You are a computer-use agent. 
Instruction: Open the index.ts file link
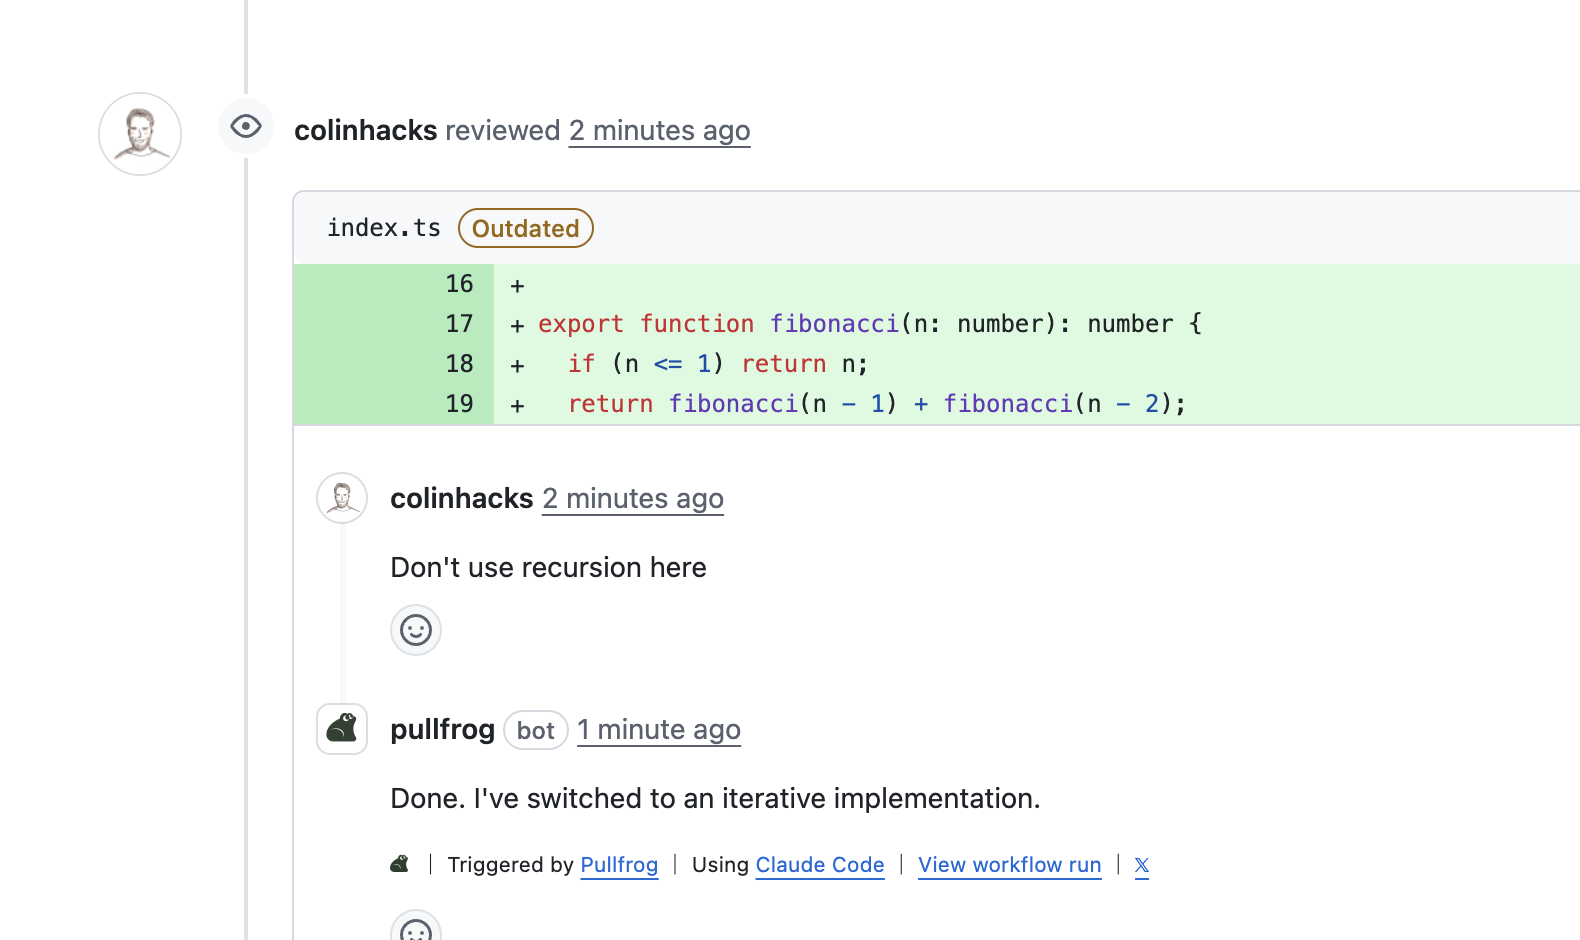coord(384,228)
